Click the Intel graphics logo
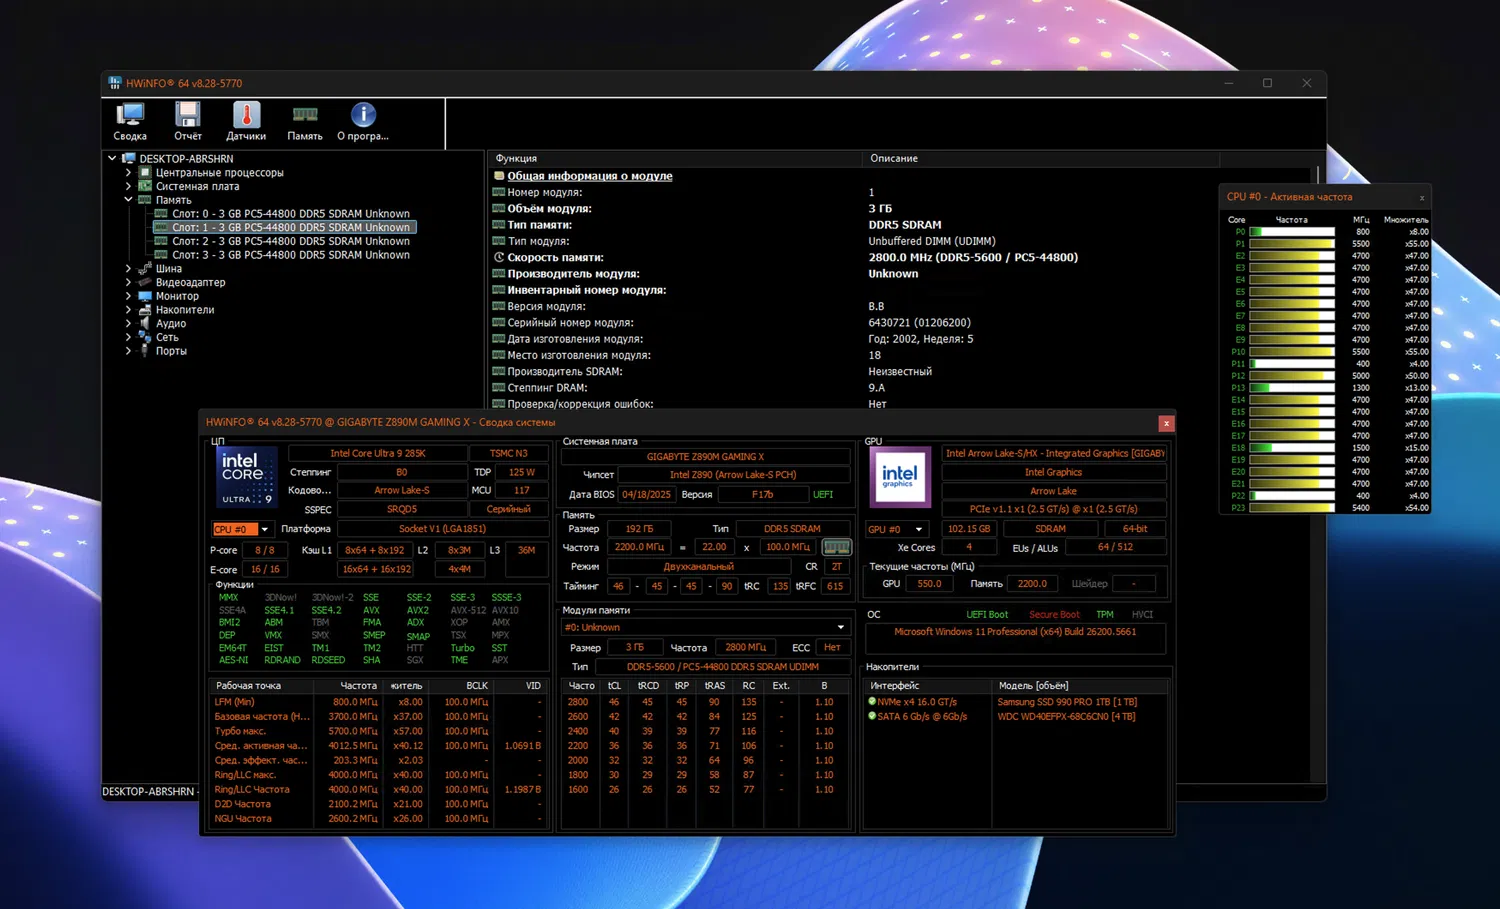 click(x=899, y=477)
